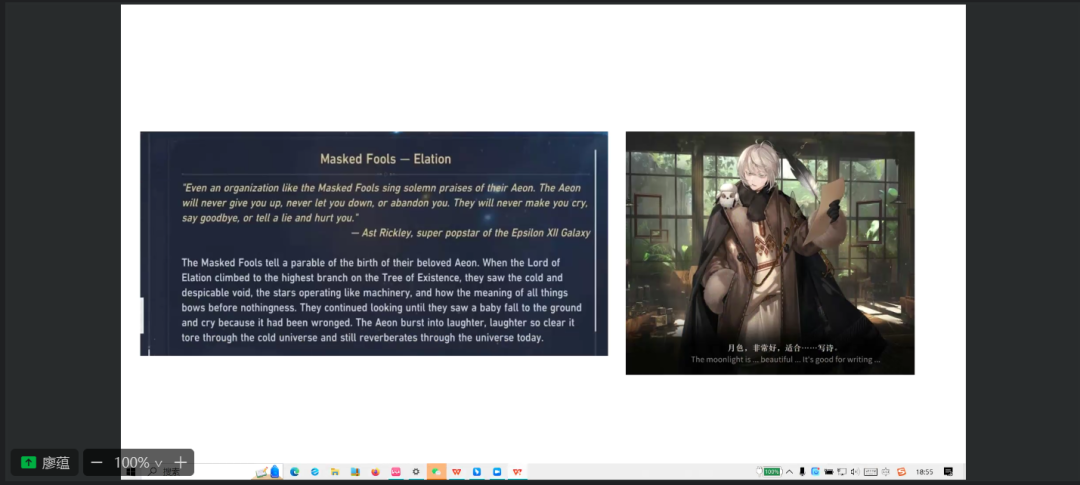The image size is (1080, 485).
Task: Open Internet Explorer from the taskbar
Action: click(x=315, y=472)
